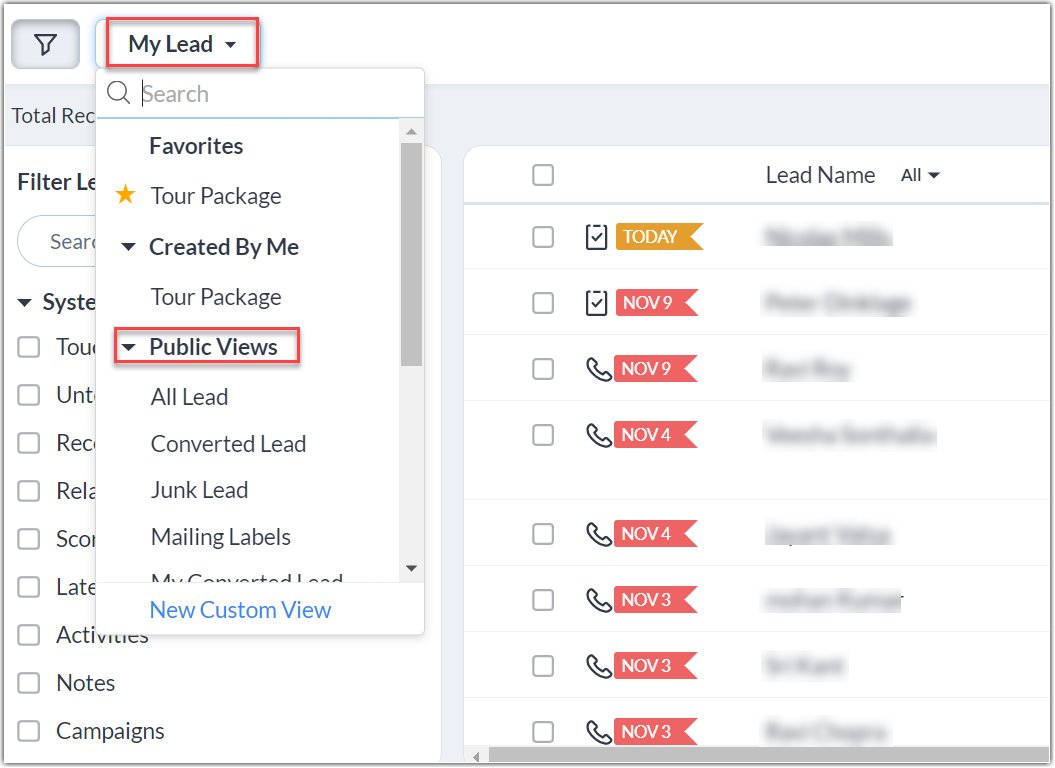Click the task icon beside TODAY flag

(x=596, y=237)
